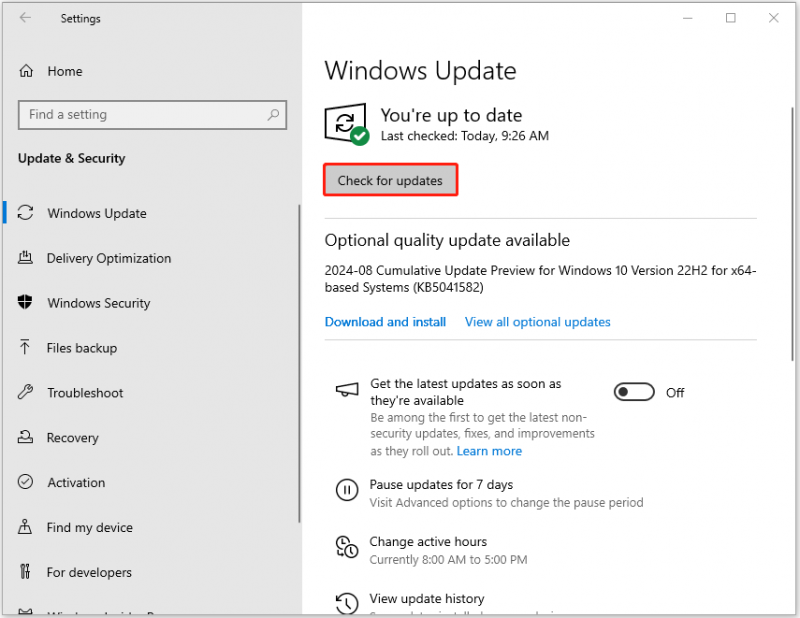Image resolution: width=800 pixels, height=618 pixels.
Task: Open the View update history icon
Action: click(347, 603)
